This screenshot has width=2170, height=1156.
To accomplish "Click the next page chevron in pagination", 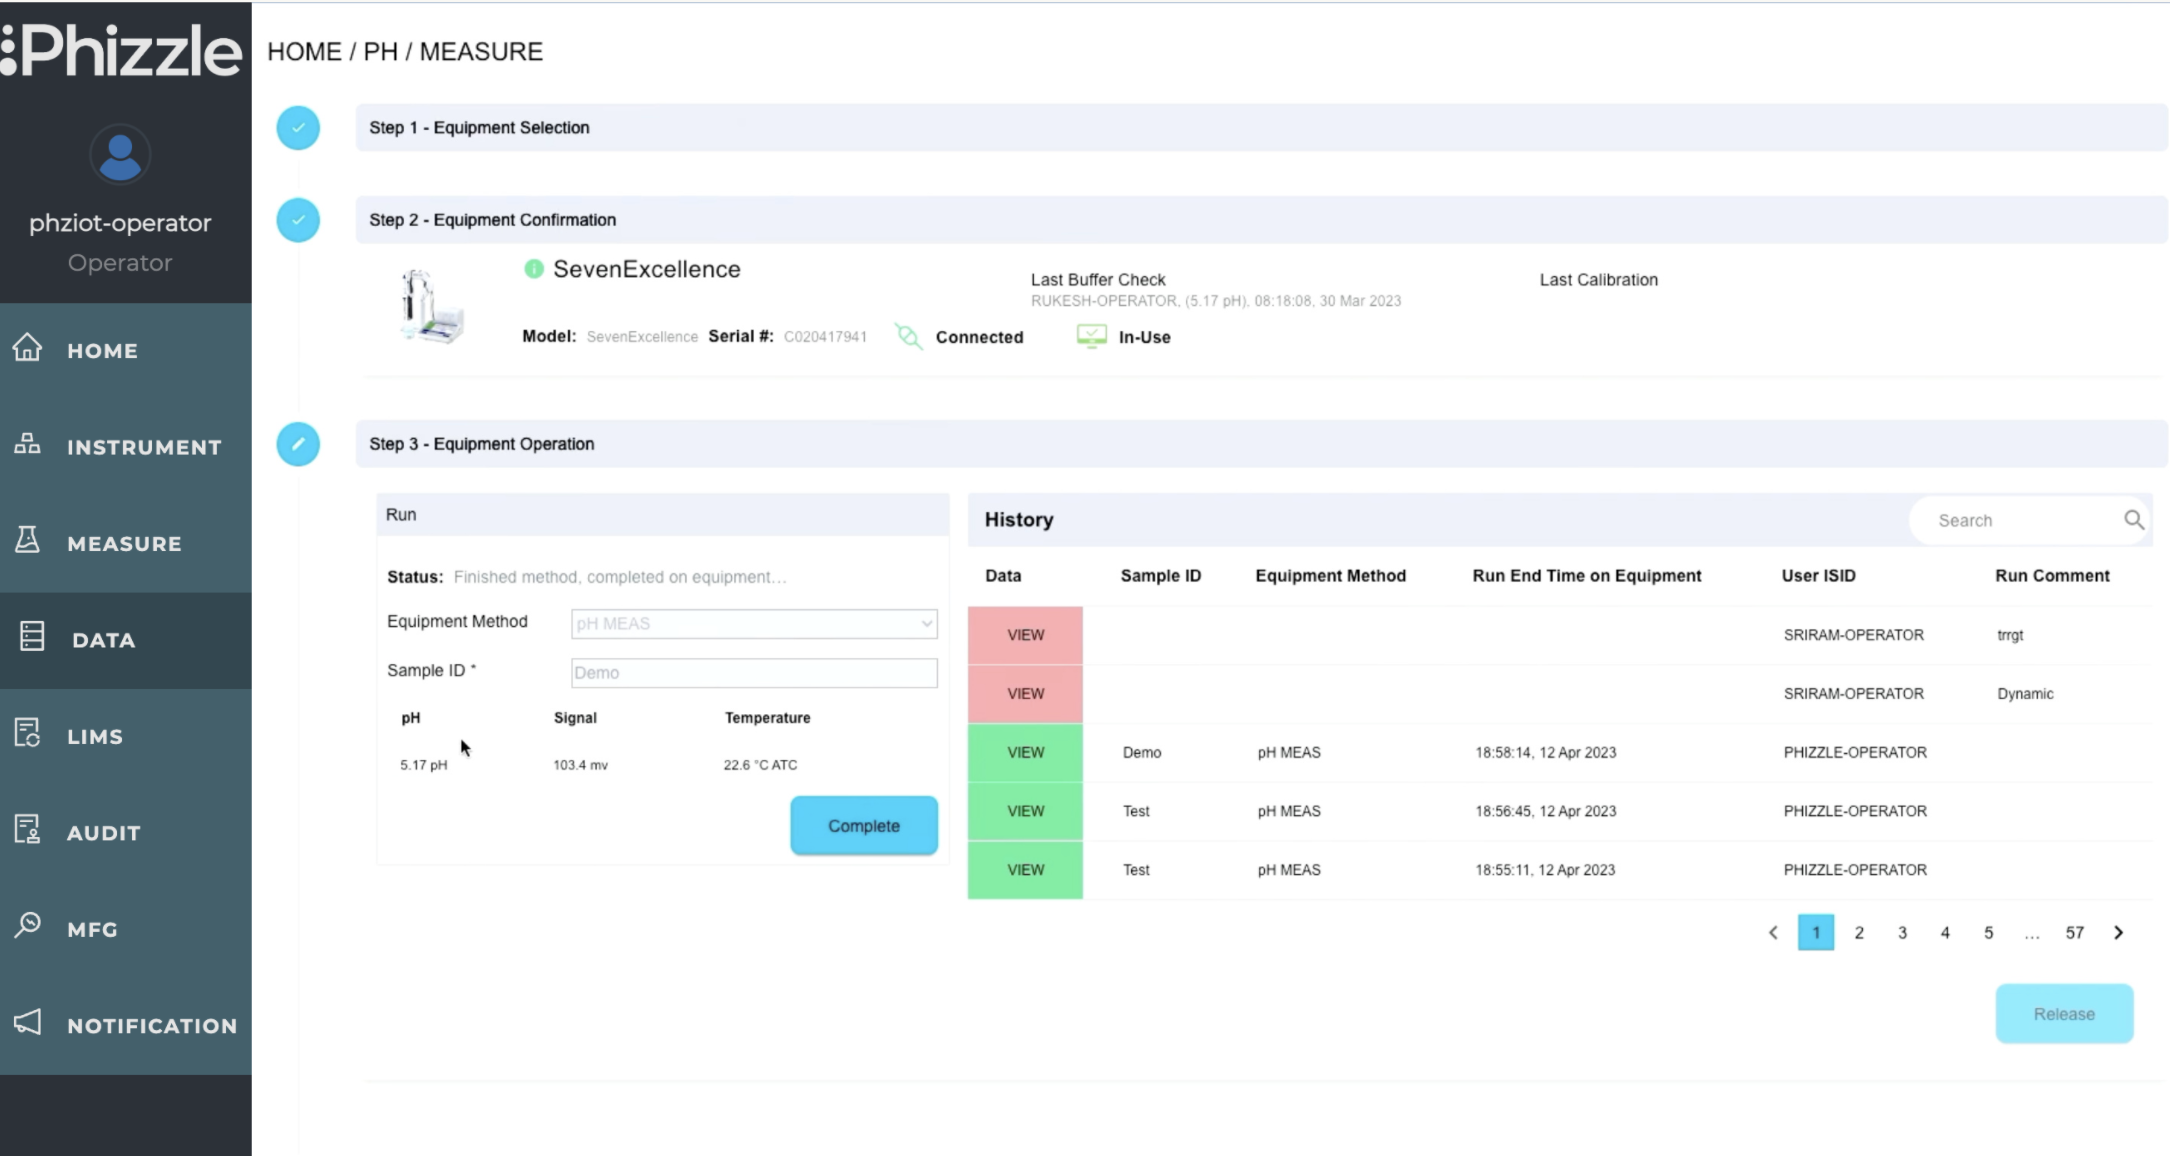I will [2118, 932].
